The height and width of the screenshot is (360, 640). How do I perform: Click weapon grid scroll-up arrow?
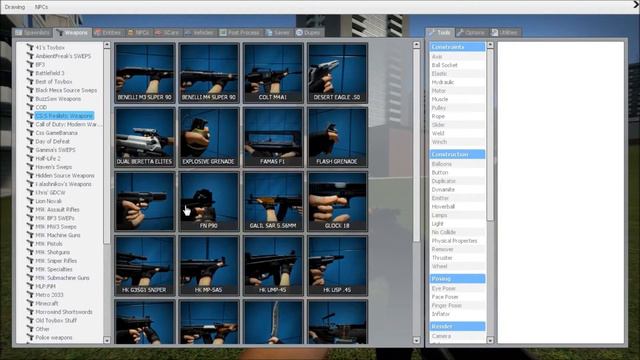(416, 45)
